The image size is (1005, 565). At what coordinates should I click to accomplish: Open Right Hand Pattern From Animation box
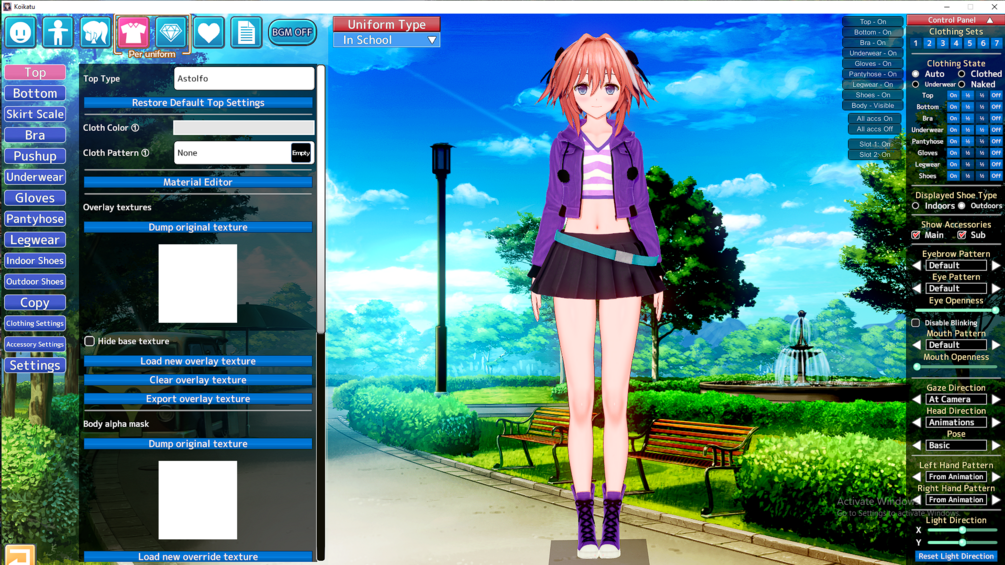(x=956, y=500)
